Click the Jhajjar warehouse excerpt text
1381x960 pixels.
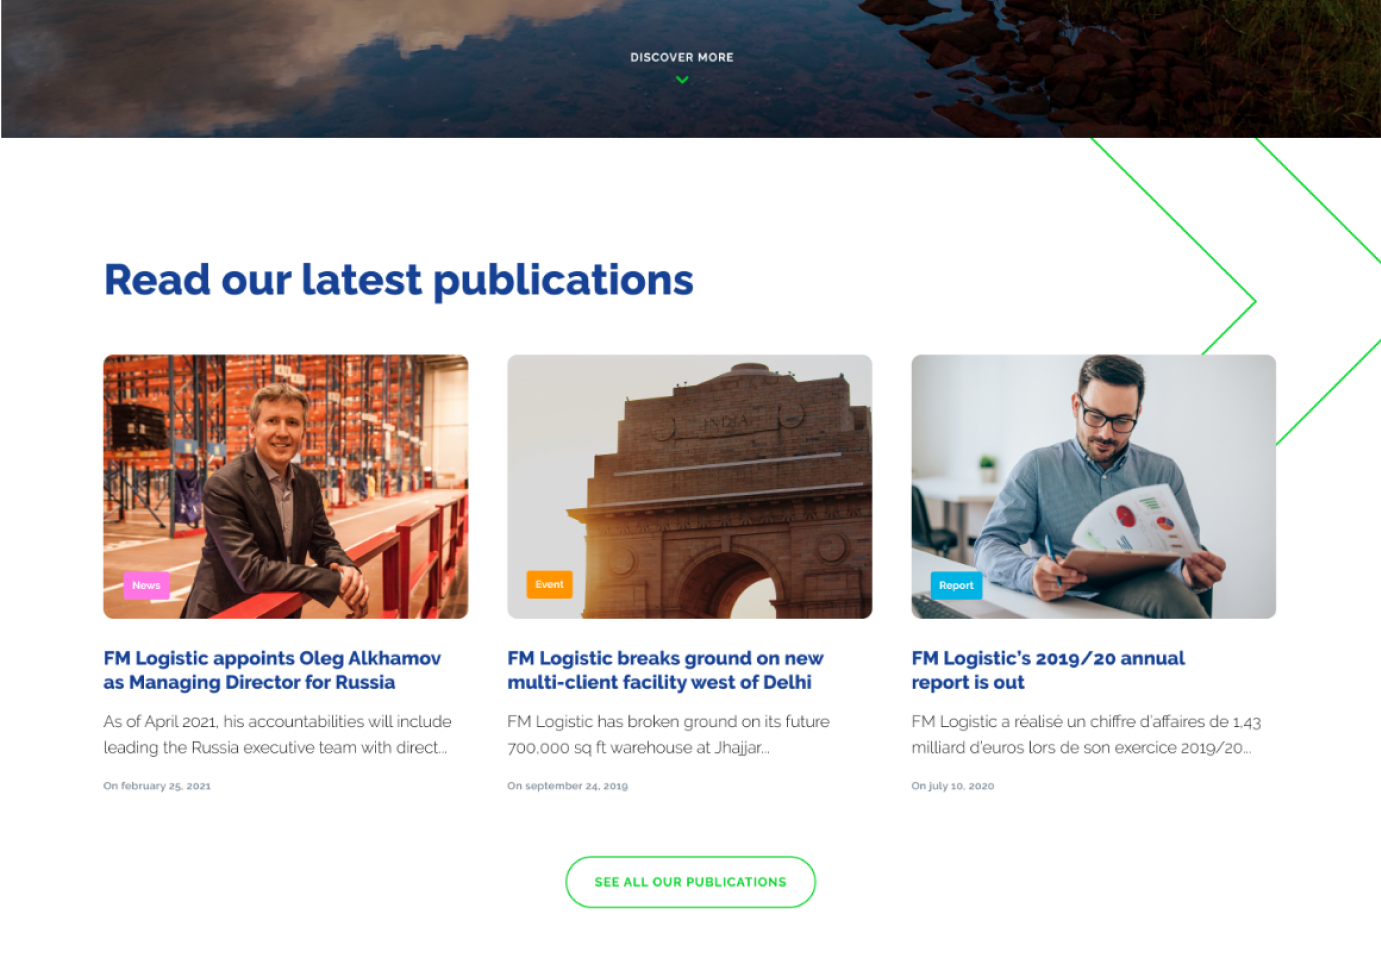click(668, 734)
